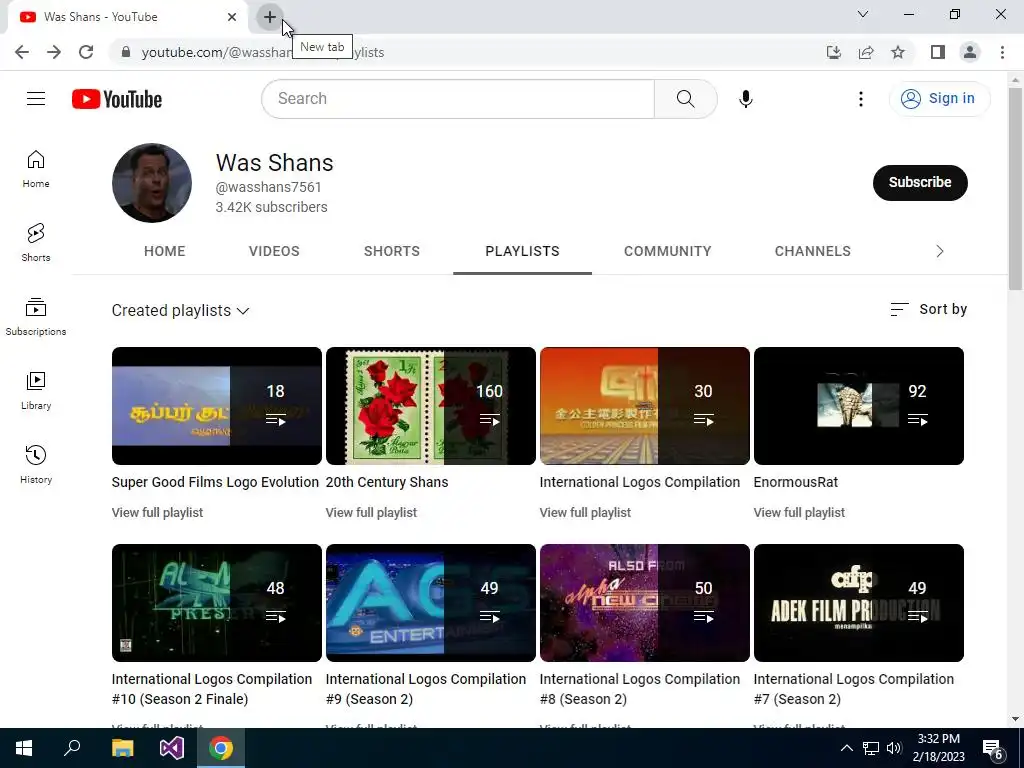This screenshot has height=768, width=1024.
Task: Open 20th Century Shans rose stamp thumbnail
Action: pyautogui.click(x=431, y=406)
